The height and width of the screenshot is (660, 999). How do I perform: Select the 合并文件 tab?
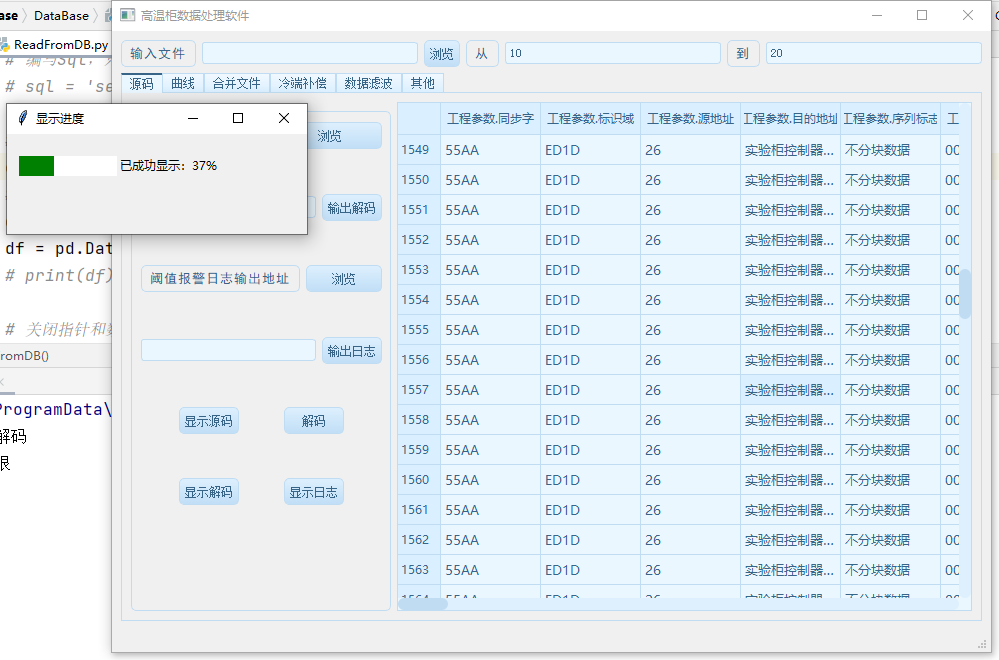click(236, 83)
